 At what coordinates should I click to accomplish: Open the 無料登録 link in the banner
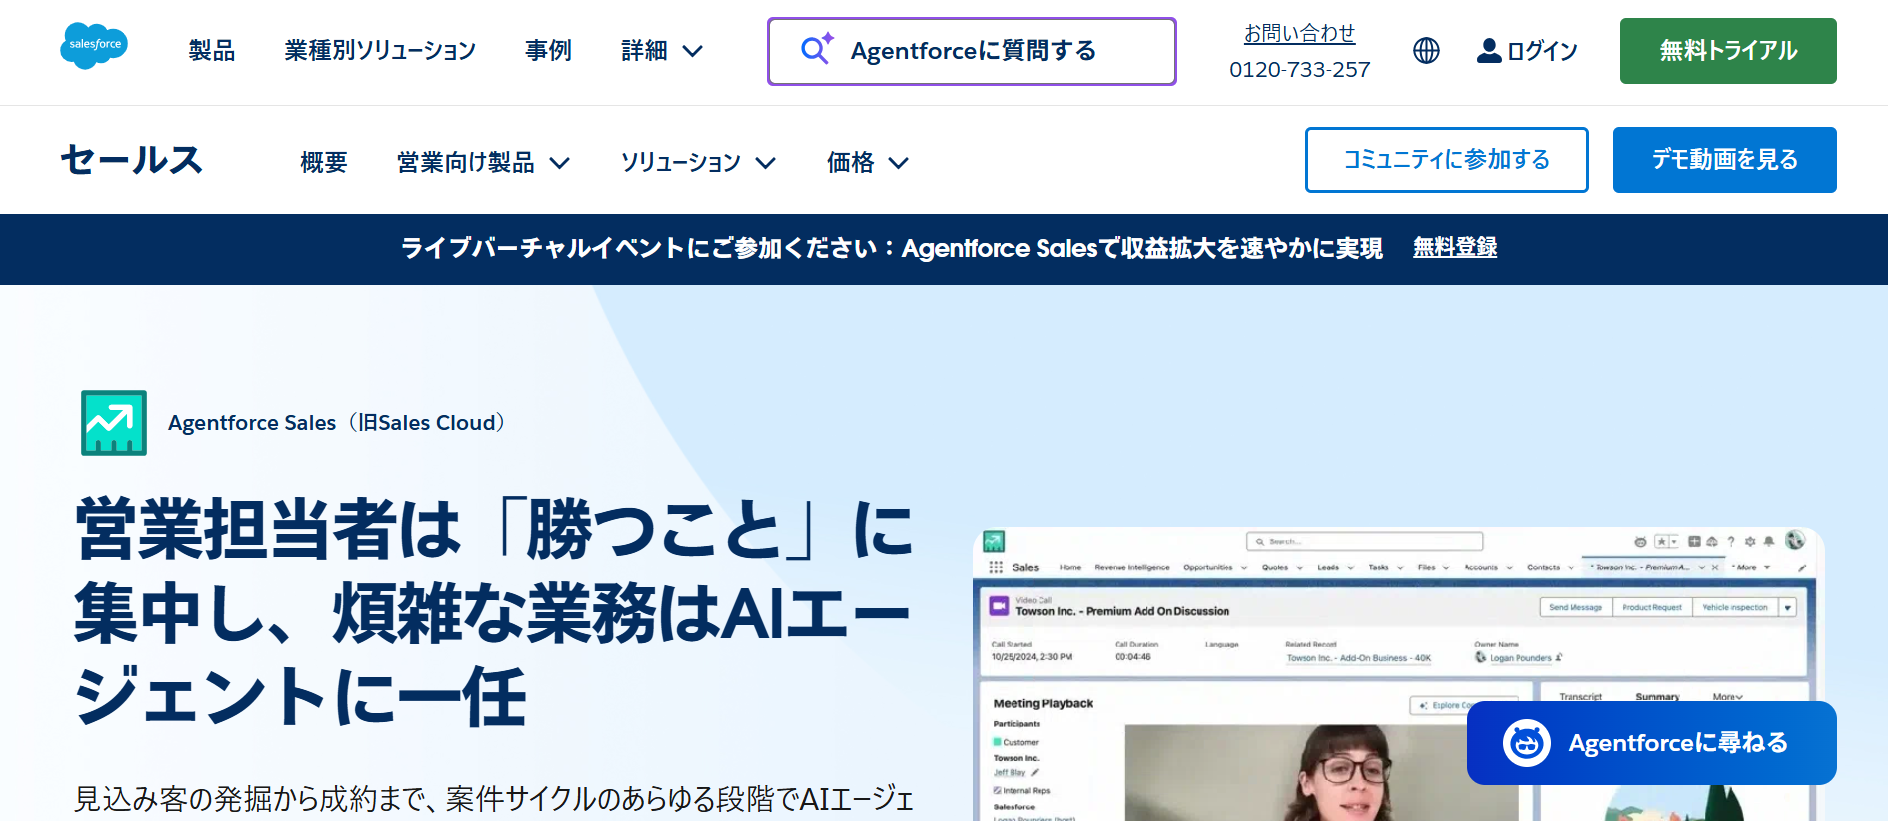[1455, 247]
